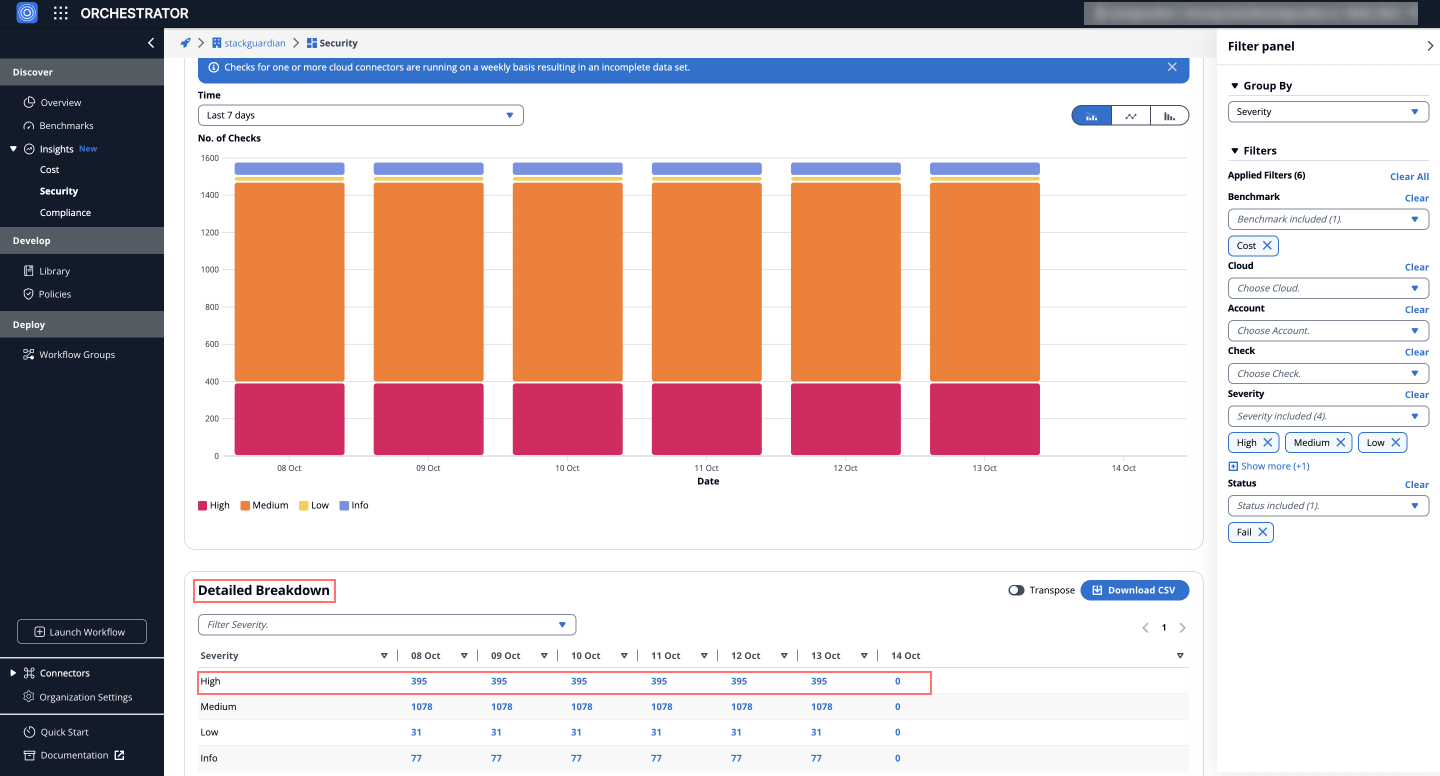This screenshot has height=776, width=1440.
Task: Switch to the line chart view
Action: [1130, 116]
